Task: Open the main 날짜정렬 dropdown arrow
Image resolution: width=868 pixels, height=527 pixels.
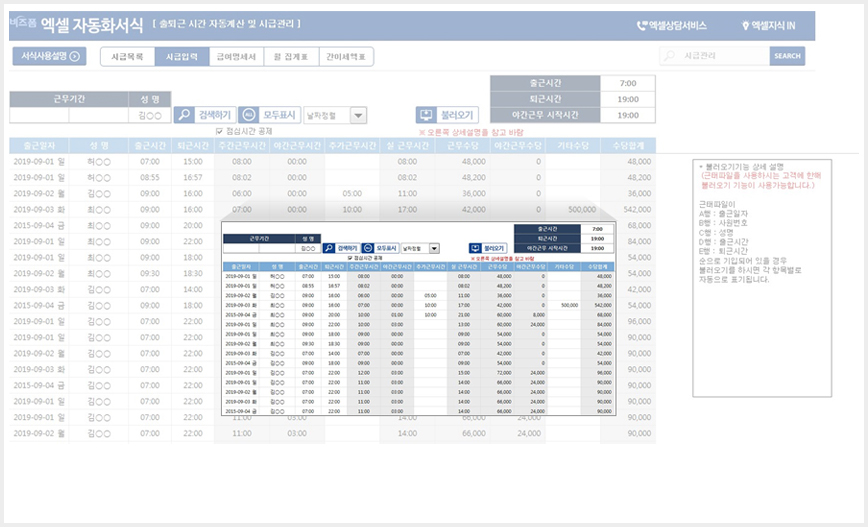Action: coord(359,115)
